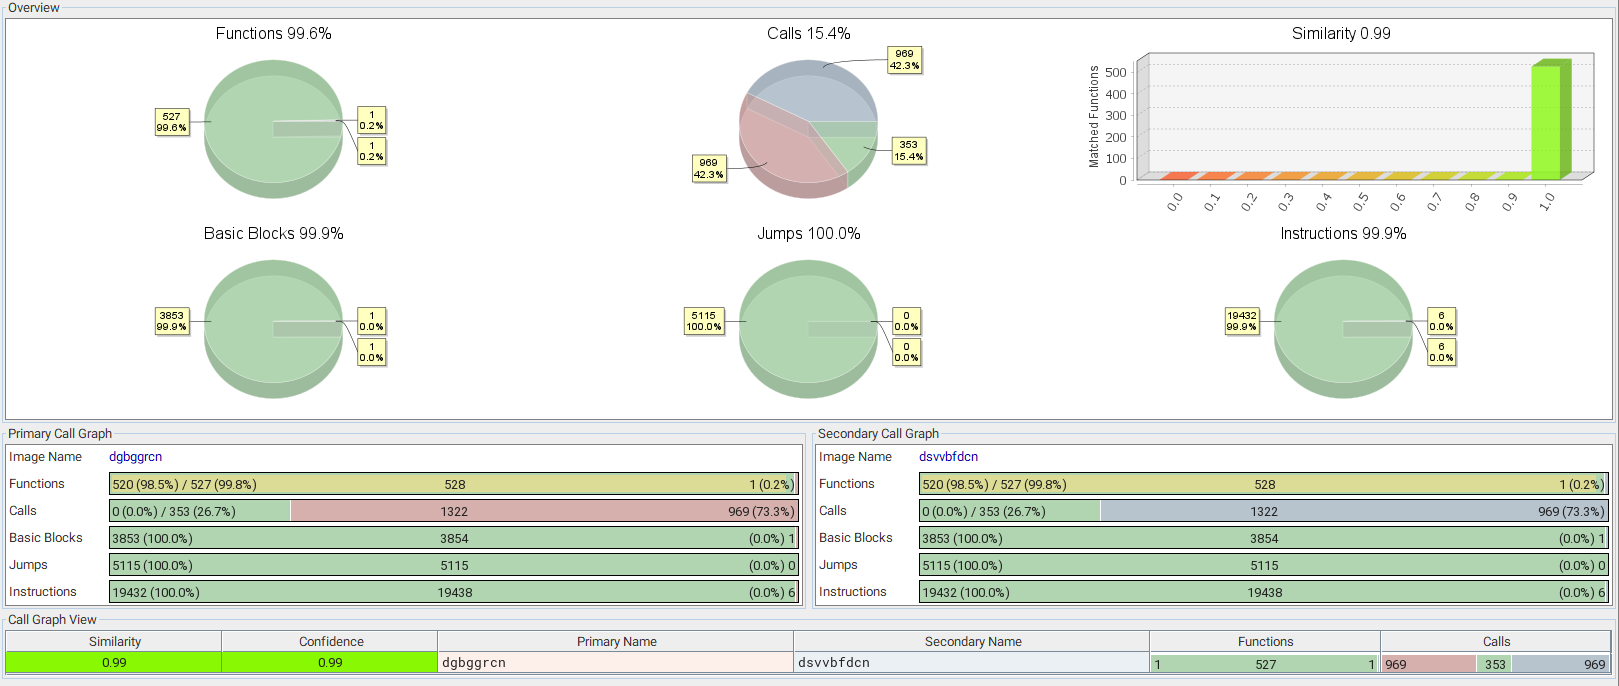
Task: Click the Functions 99.6% pie chart
Action: (272, 130)
